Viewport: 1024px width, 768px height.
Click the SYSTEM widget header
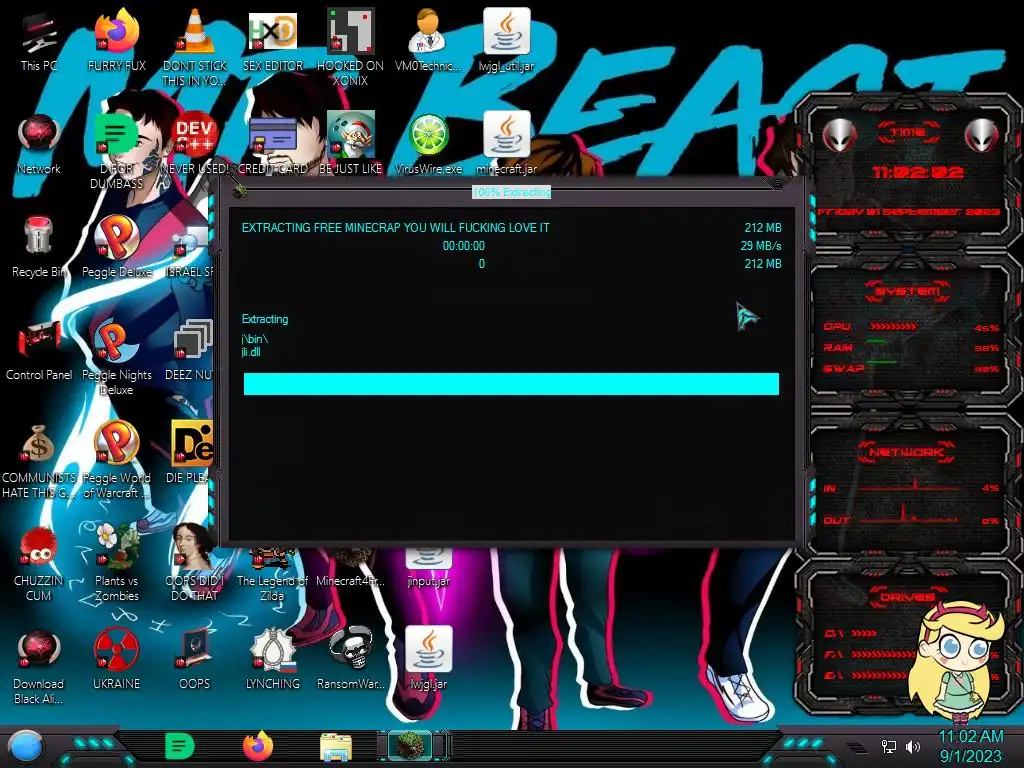pos(908,291)
